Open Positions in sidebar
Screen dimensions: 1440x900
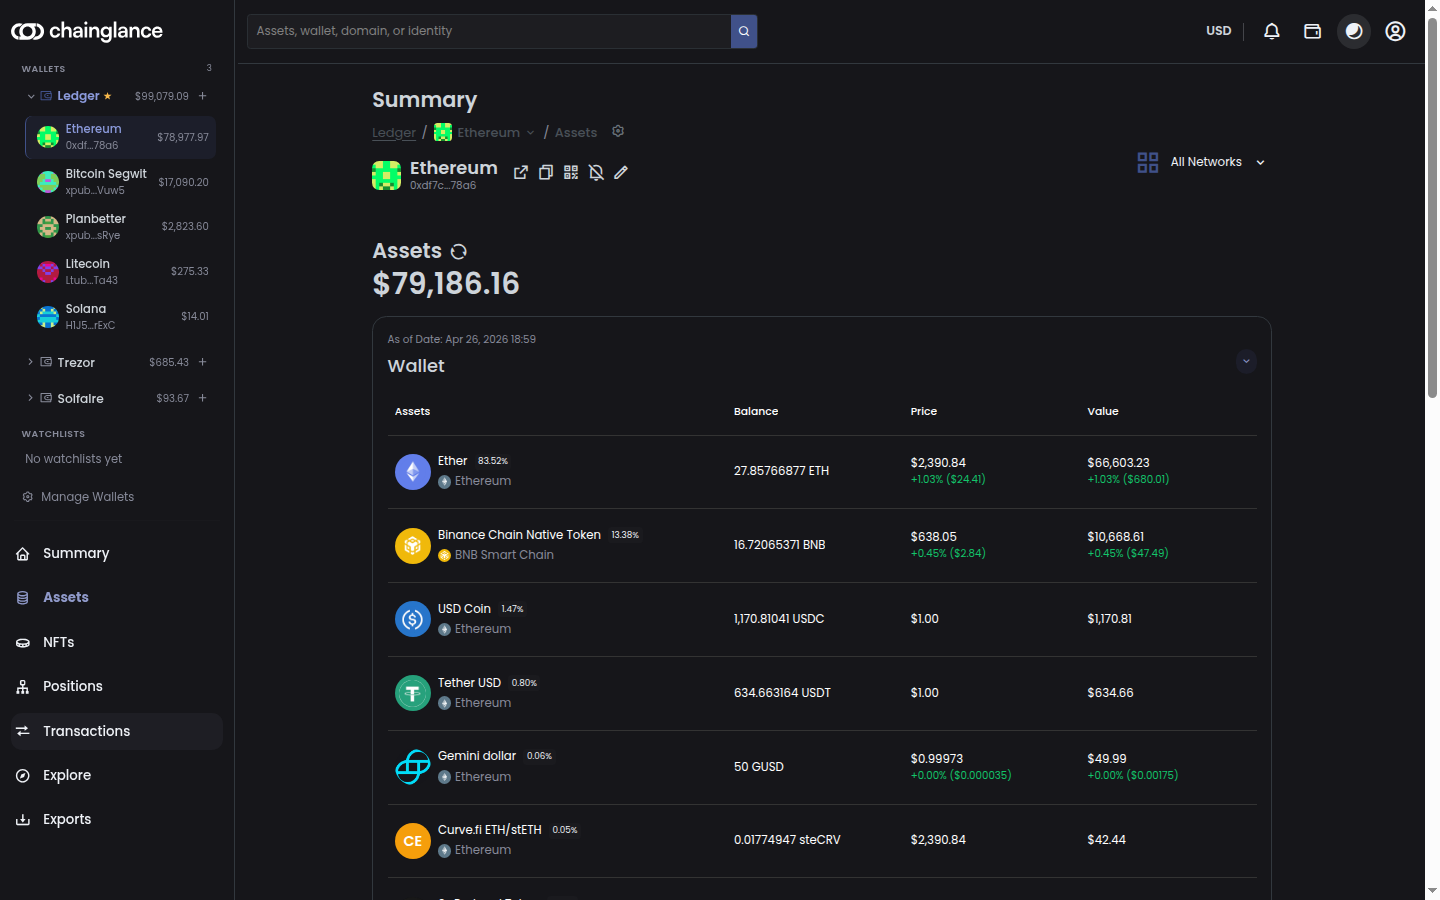117,687
